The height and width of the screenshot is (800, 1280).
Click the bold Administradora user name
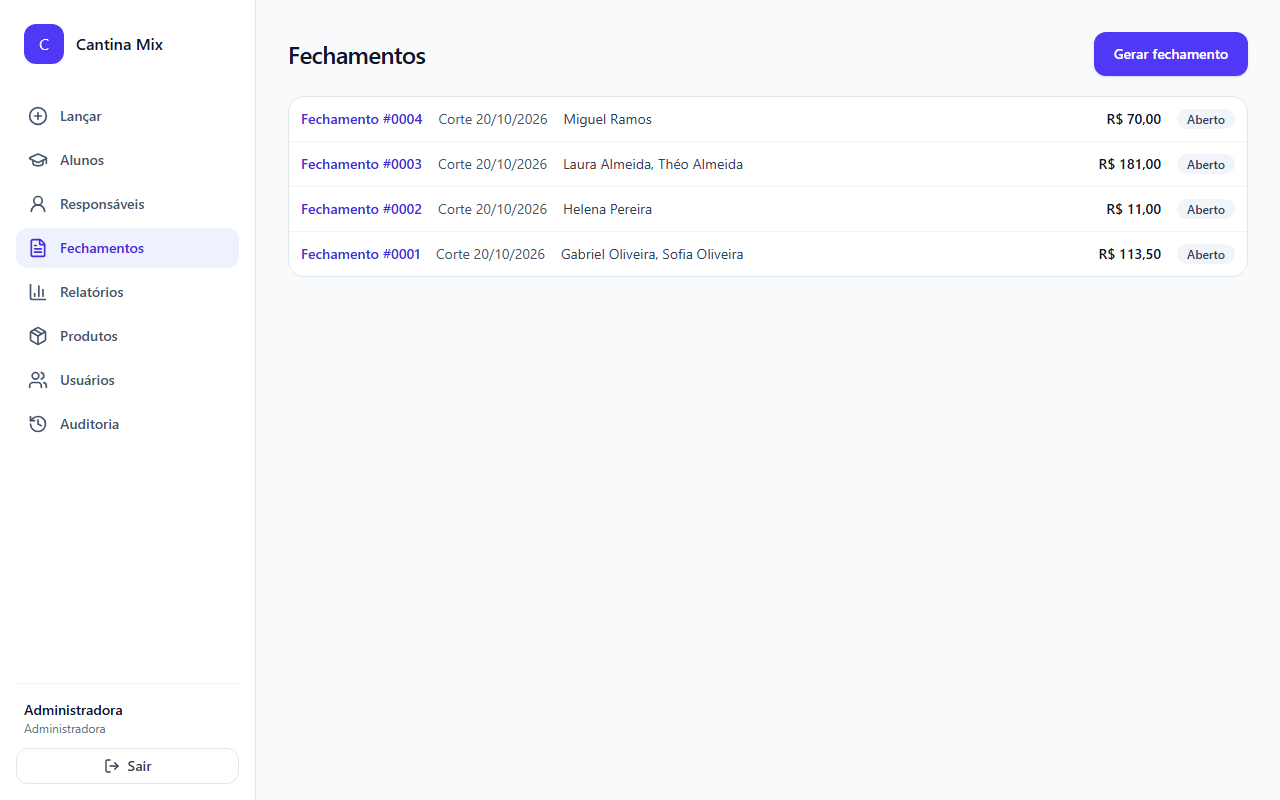click(x=73, y=710)
